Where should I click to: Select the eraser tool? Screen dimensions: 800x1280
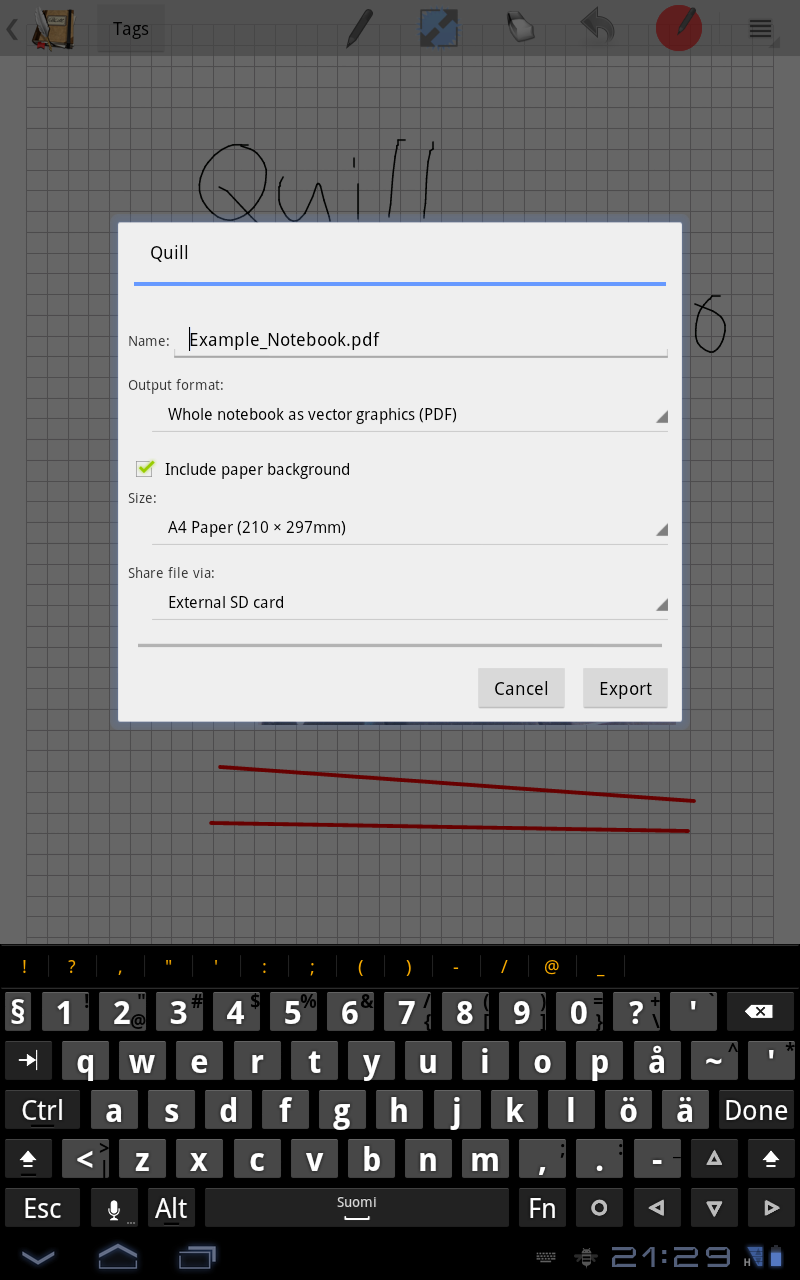pyautogui.click(x=520, y=28)
